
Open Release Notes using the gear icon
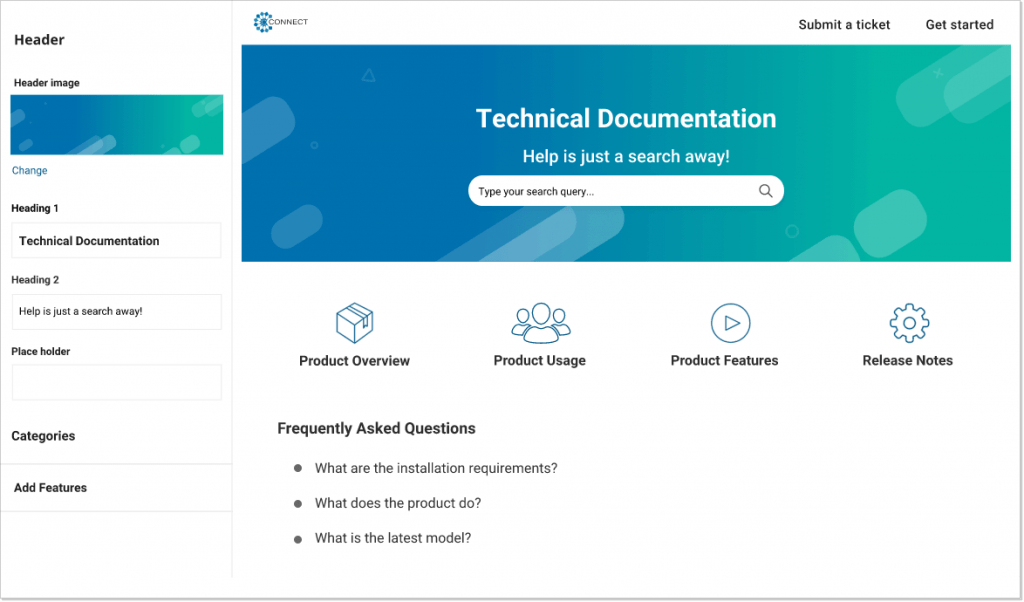click(x=907, y=322)
